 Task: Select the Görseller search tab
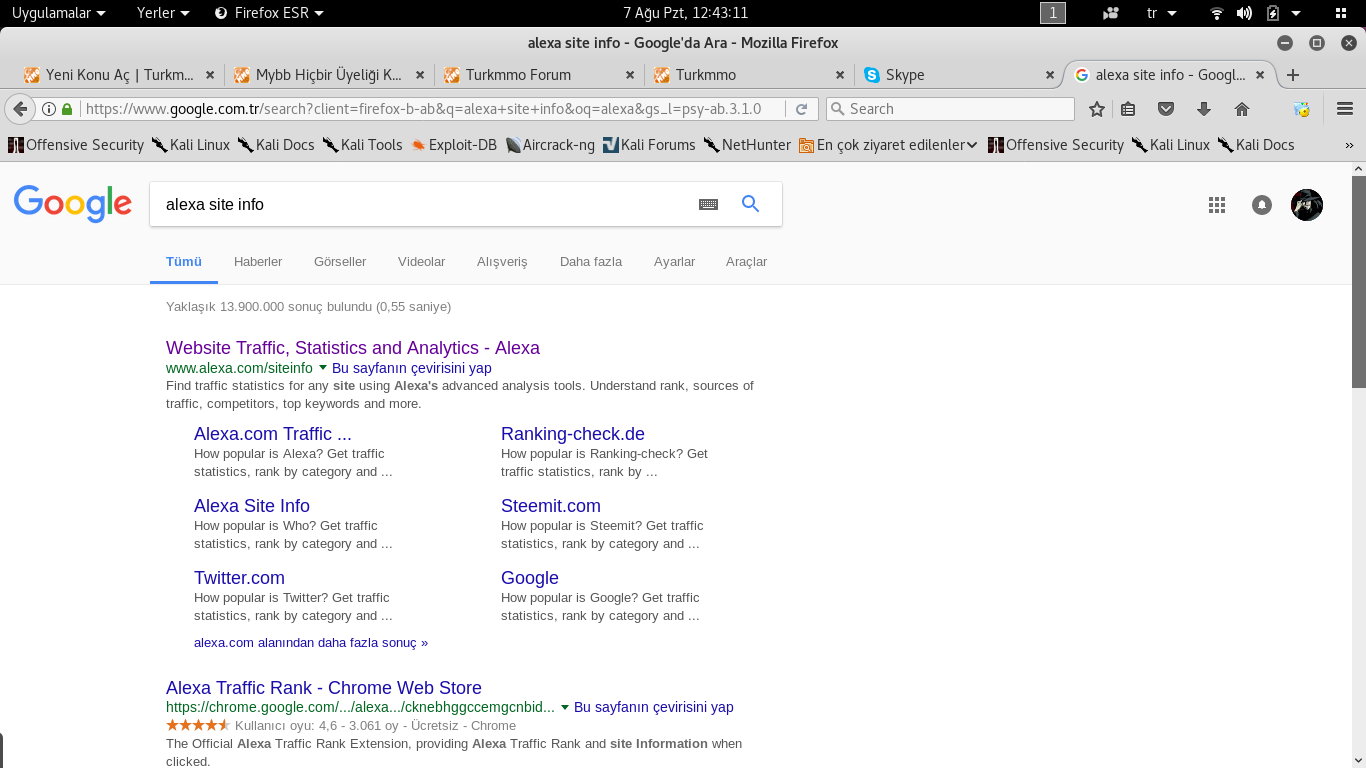pyautogui.click(x=340, y=262)
